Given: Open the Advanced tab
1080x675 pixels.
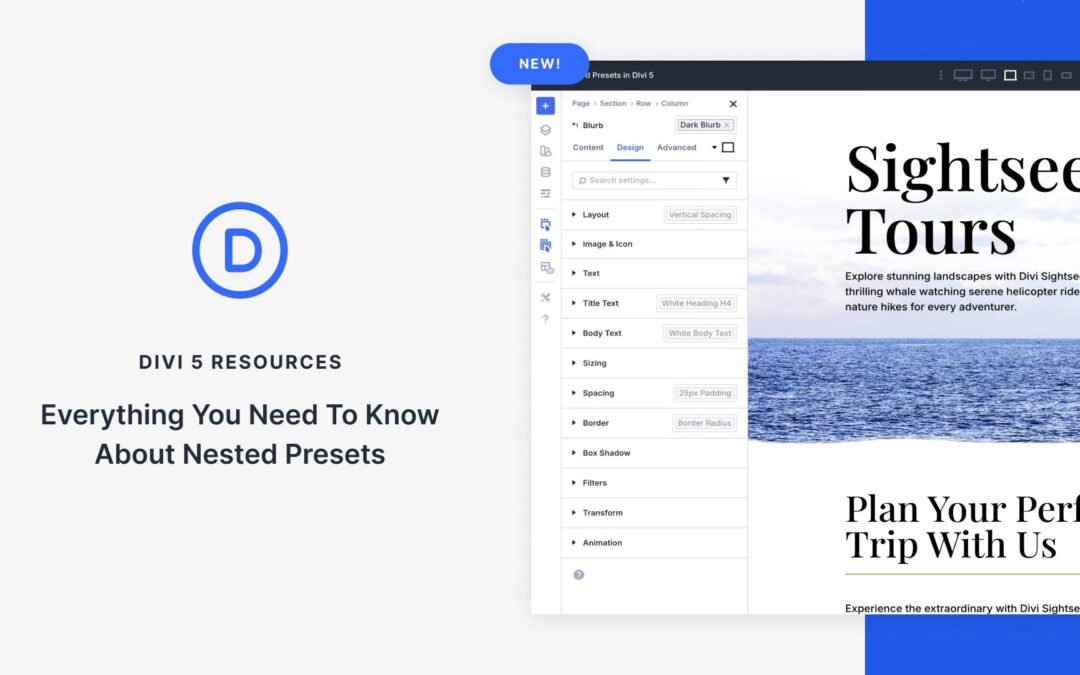Looking at the screenshot, I should tap(676, 148).
